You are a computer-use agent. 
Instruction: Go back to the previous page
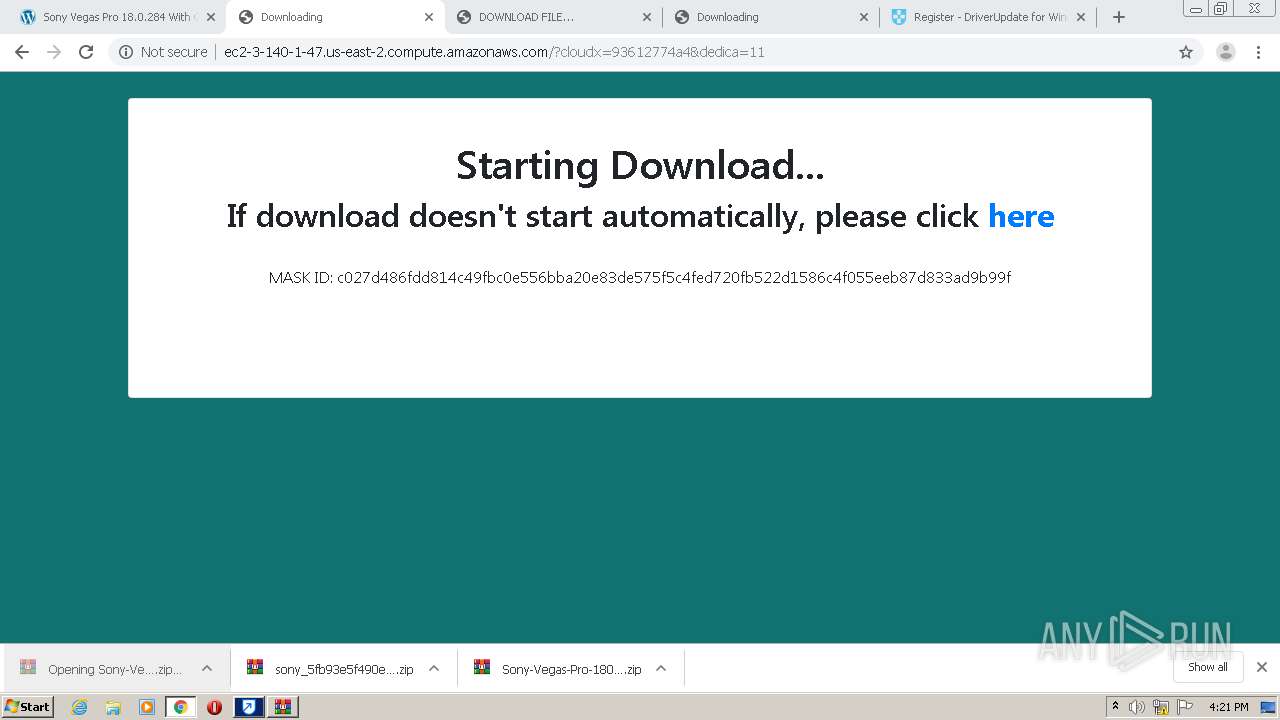(22, 52)
